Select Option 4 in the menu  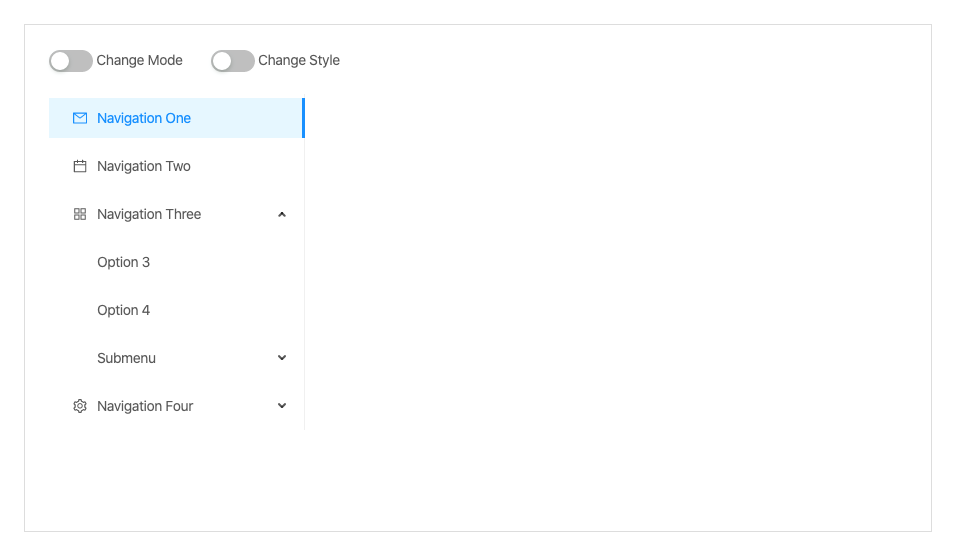point(124,310)
